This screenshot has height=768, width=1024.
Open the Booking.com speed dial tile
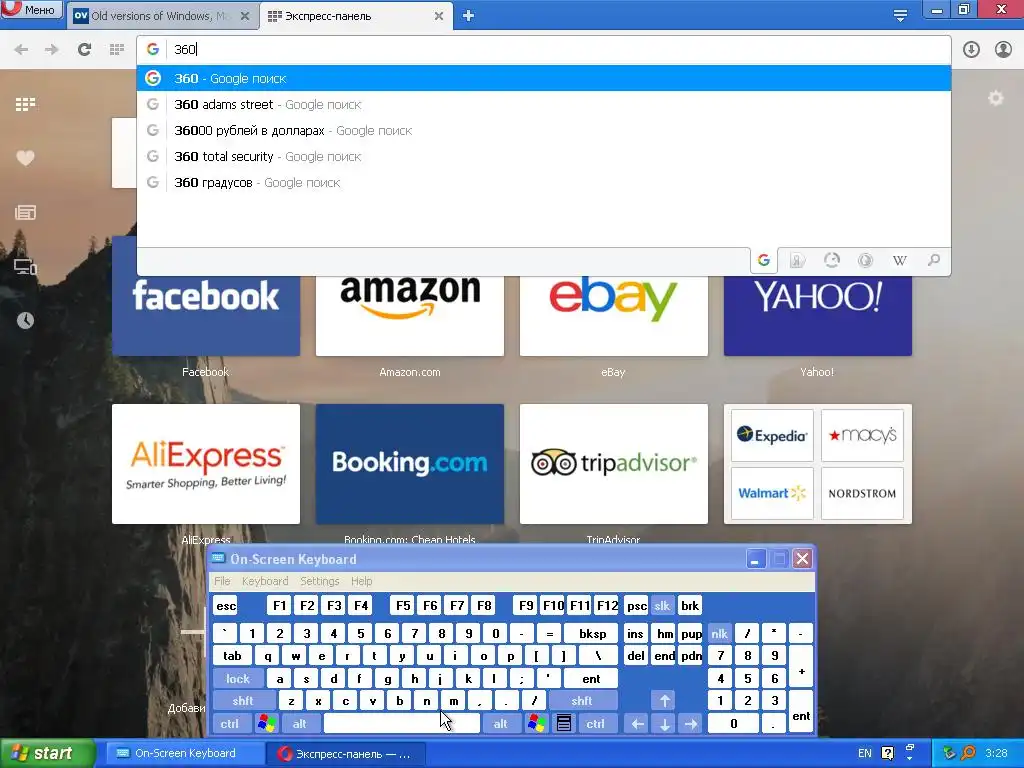click(409, 464)
